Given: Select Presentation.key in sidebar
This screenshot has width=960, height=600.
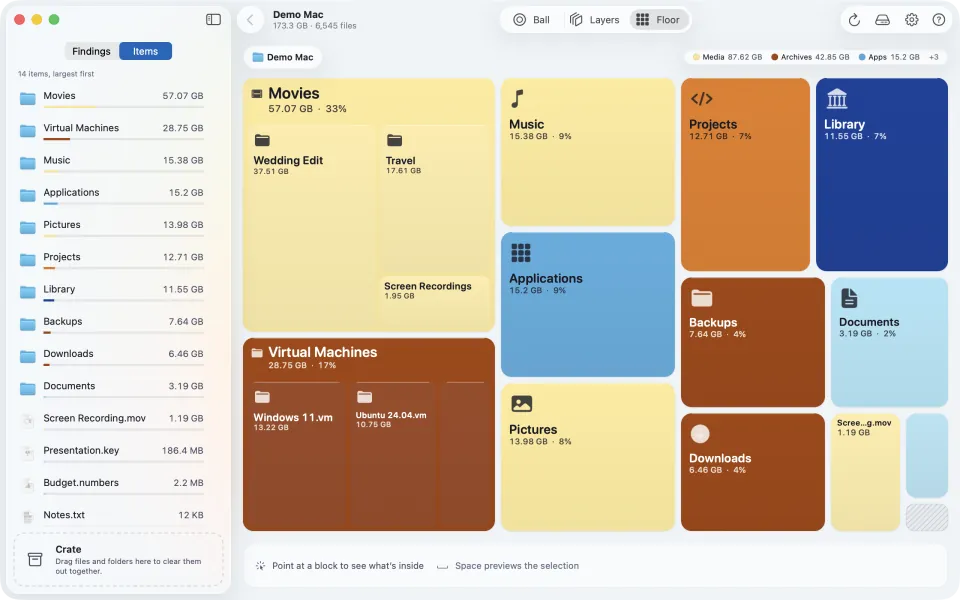Looking at the screenshot, I should (112, 452).
